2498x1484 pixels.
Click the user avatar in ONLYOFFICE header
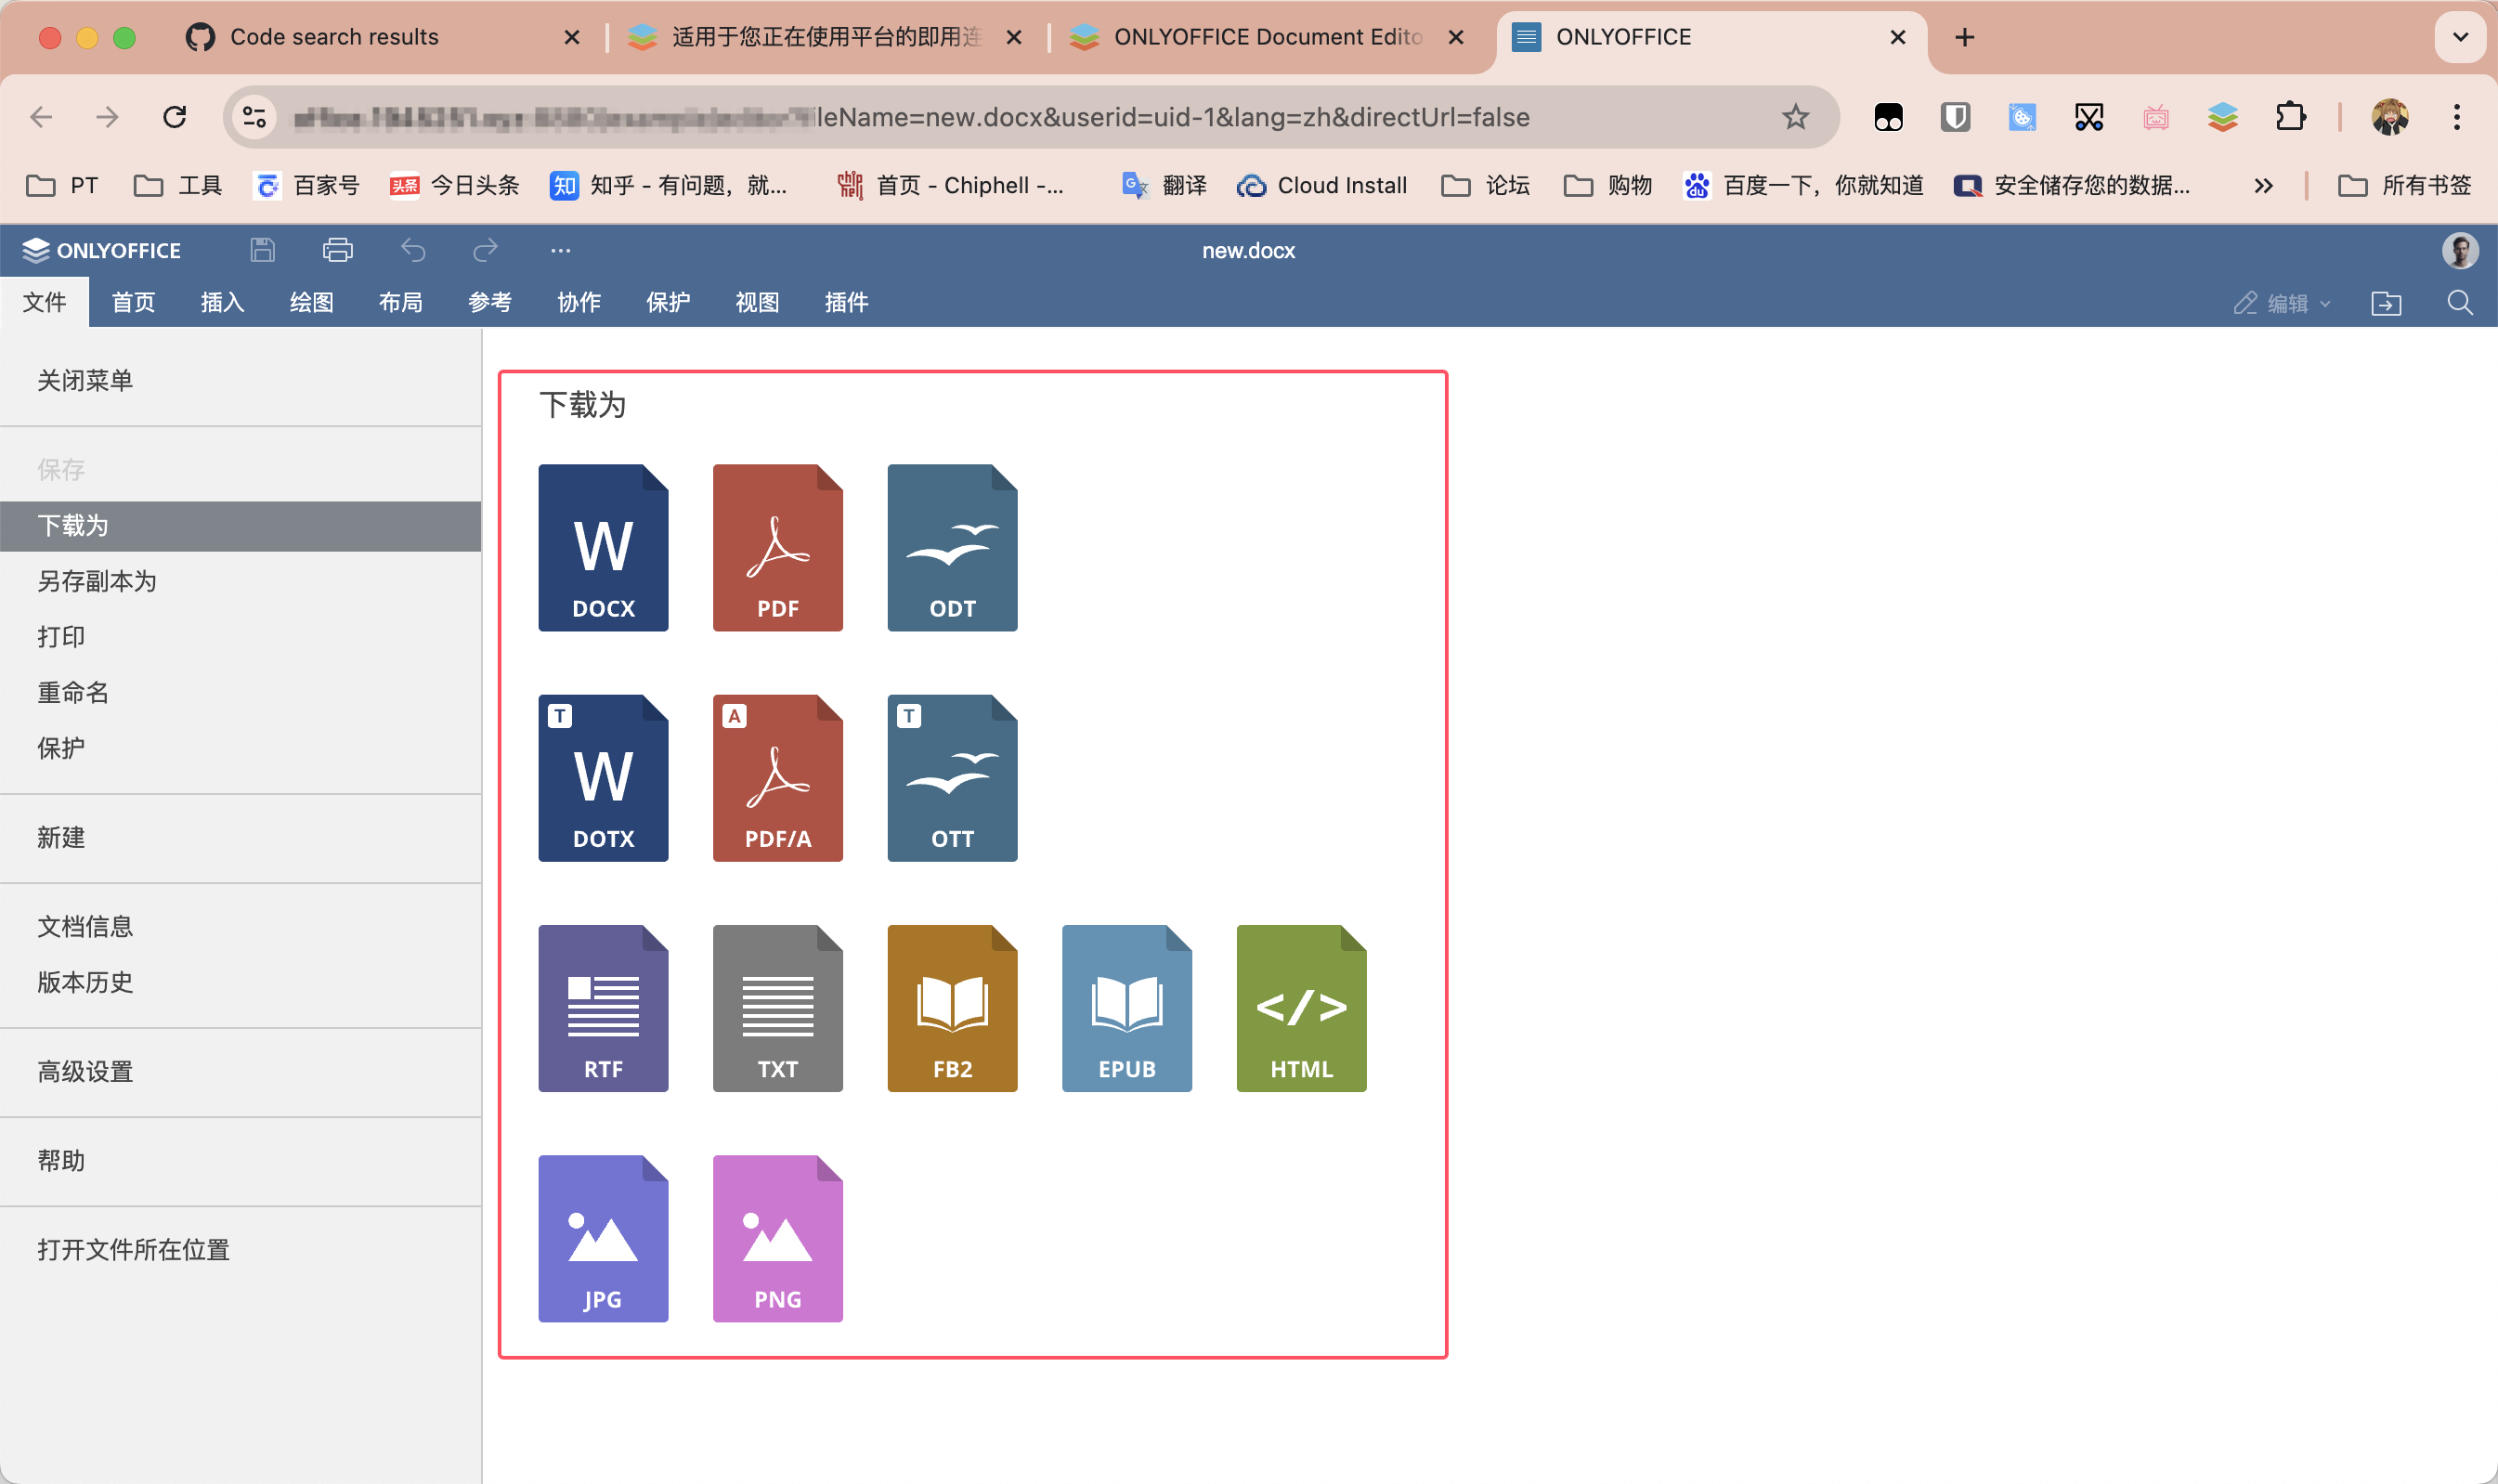point(2460,250)
